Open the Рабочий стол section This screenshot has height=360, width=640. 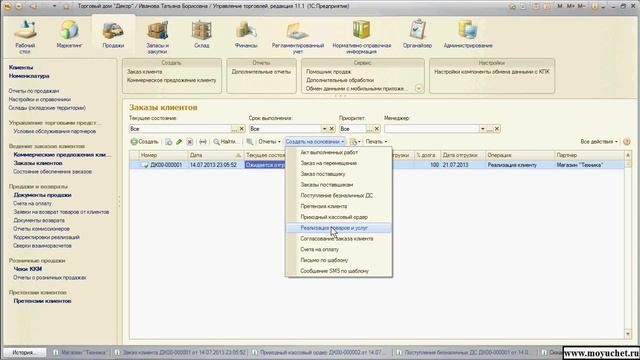[25, 37]
